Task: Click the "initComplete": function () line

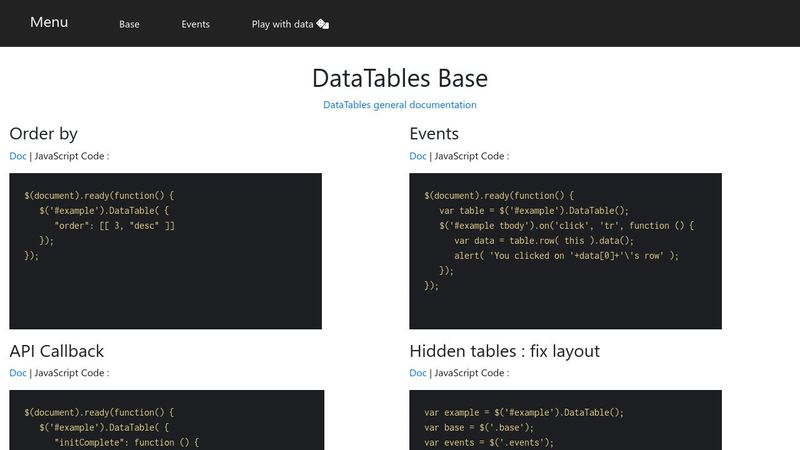Action: coord(127,443)
